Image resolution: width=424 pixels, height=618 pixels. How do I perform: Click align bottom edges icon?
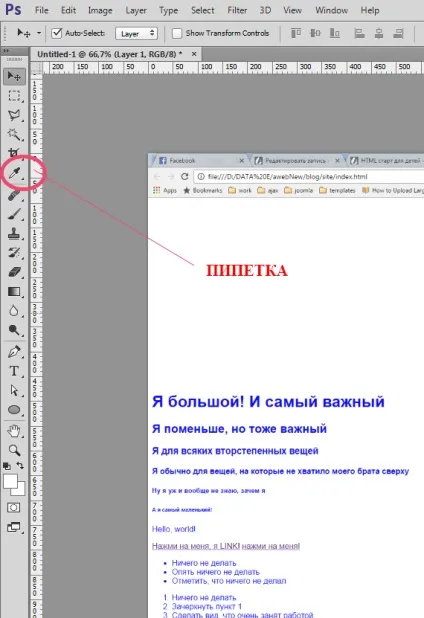335,34
